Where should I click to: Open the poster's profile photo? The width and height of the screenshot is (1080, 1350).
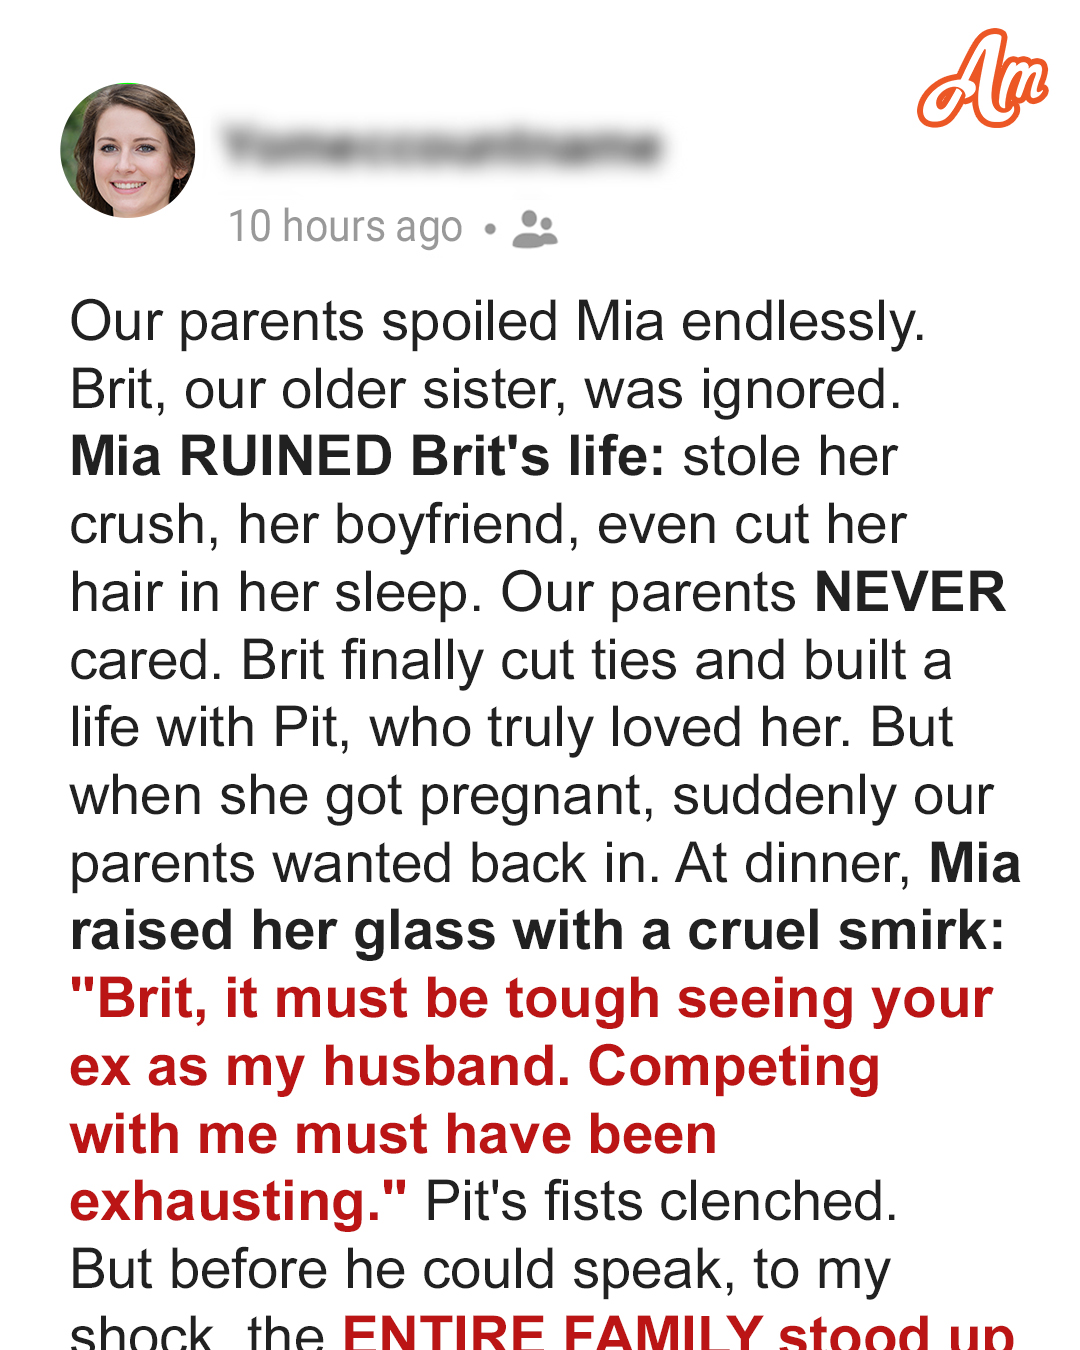[x=128, y=150]
